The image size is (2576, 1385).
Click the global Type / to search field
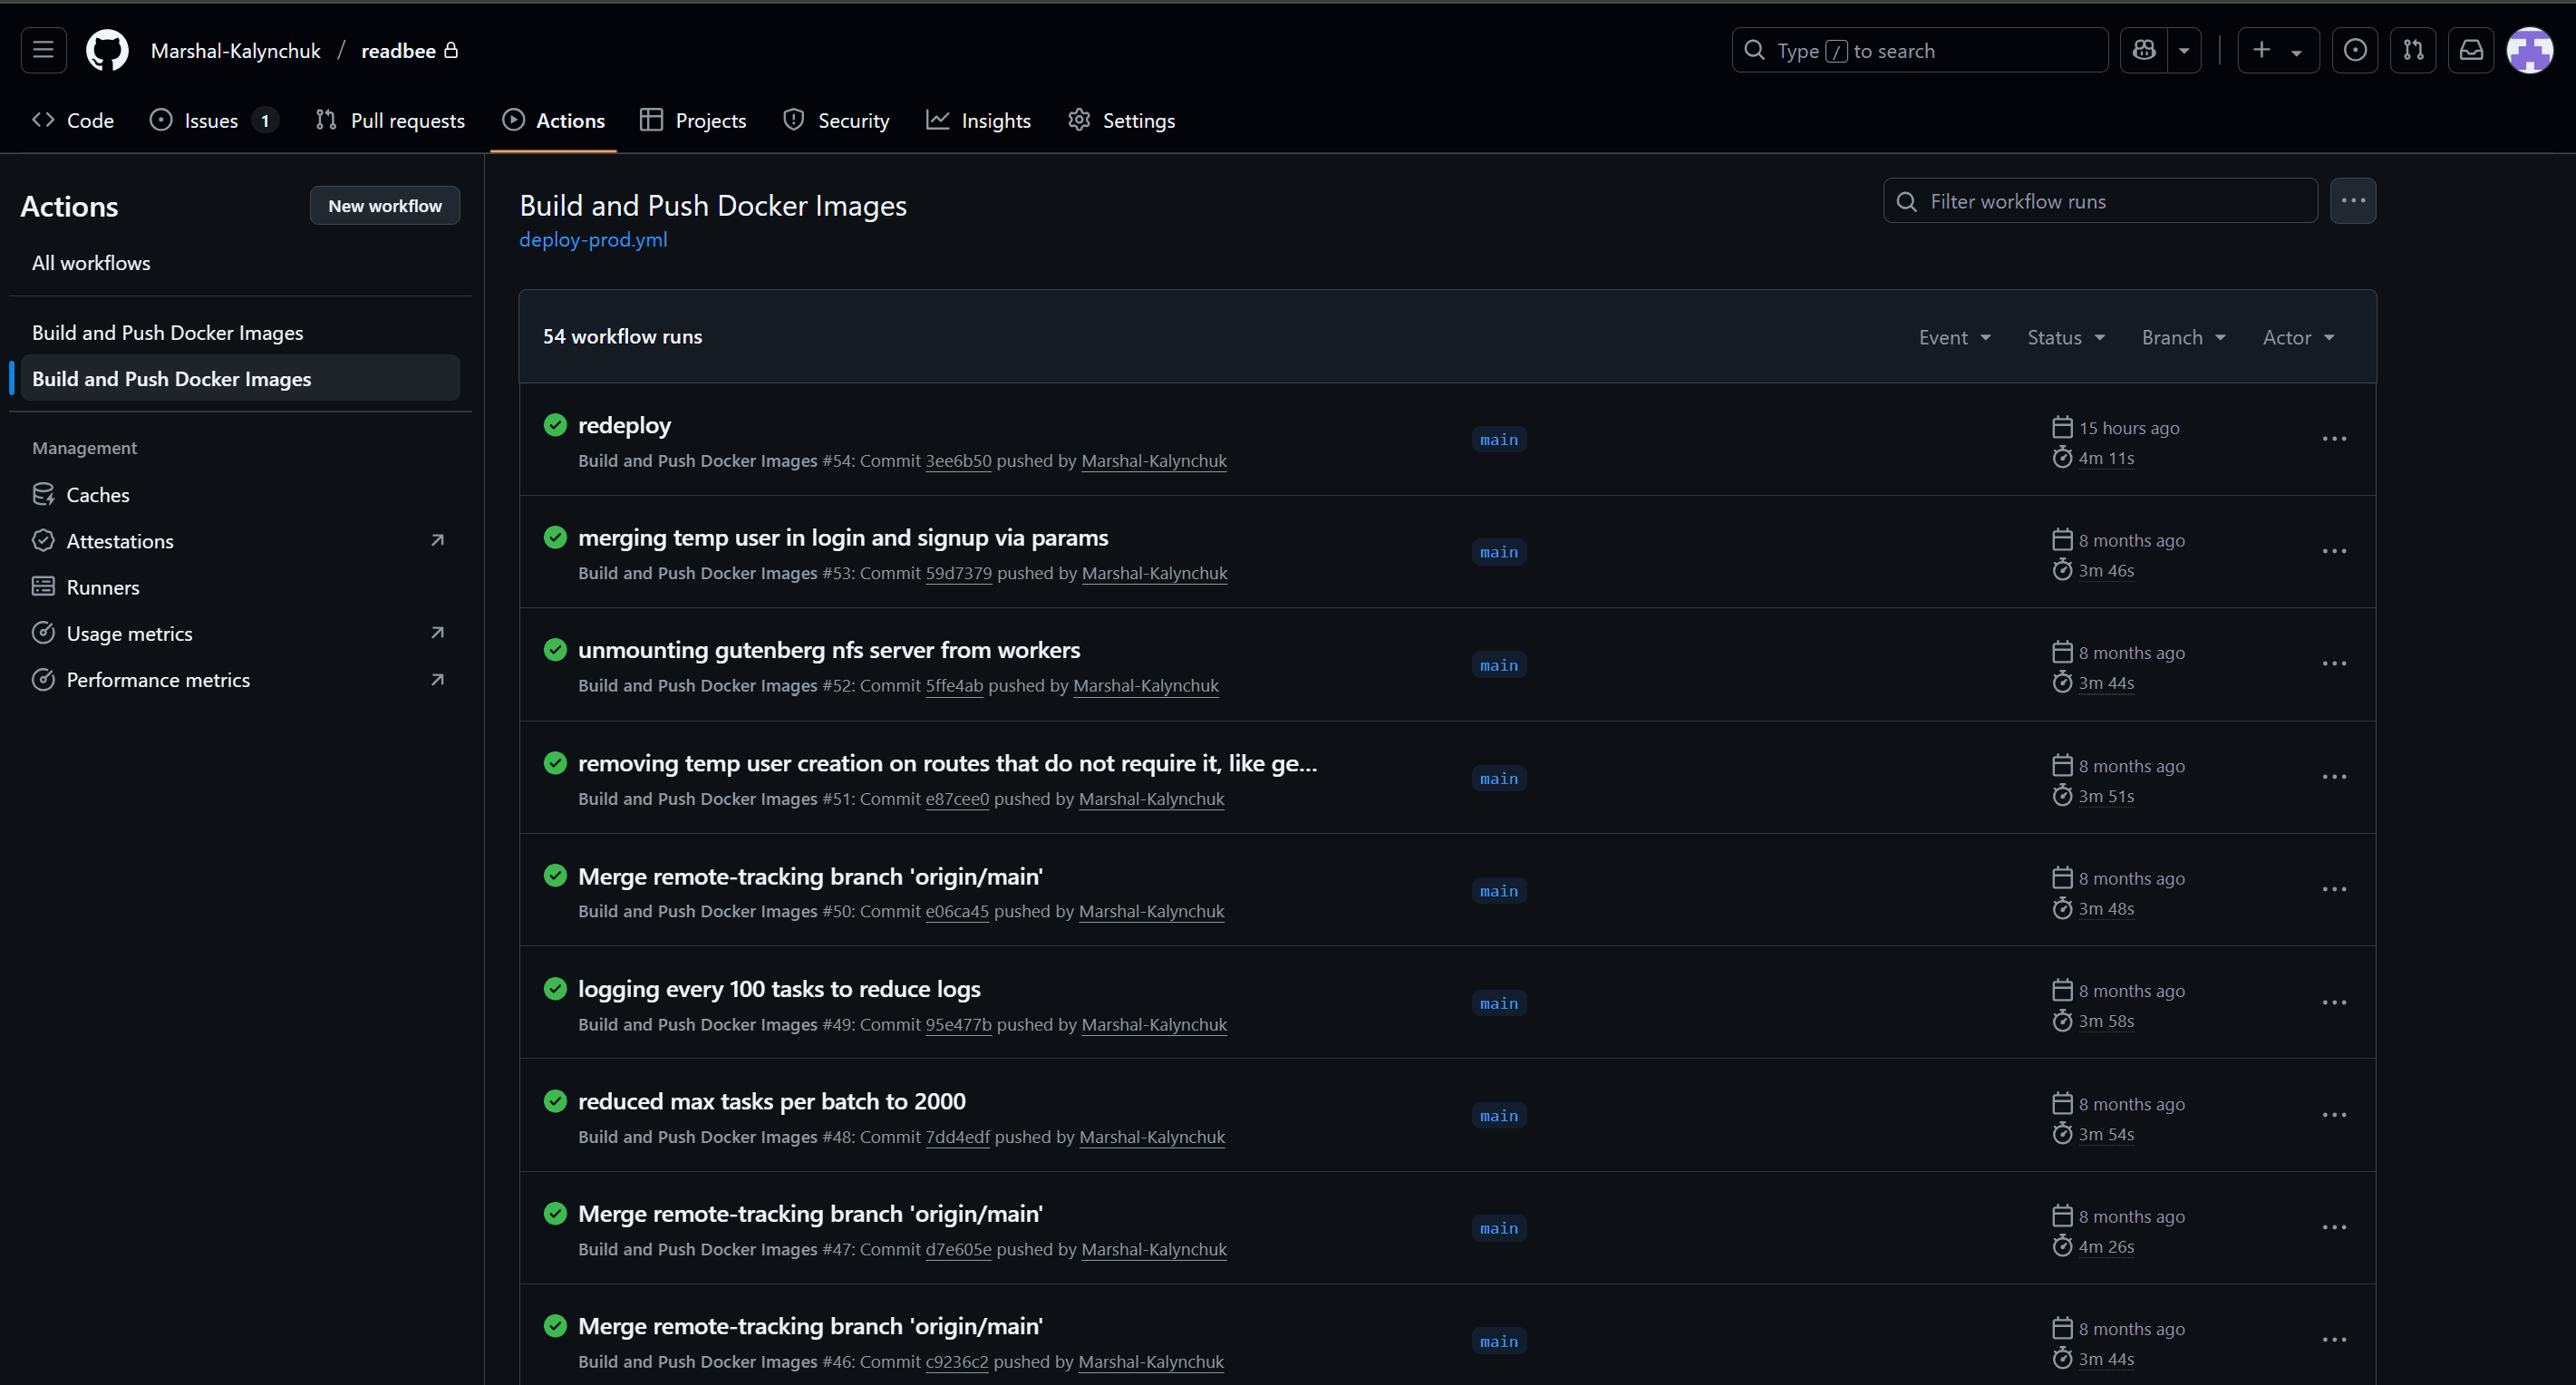click(x=1918, y=50)
